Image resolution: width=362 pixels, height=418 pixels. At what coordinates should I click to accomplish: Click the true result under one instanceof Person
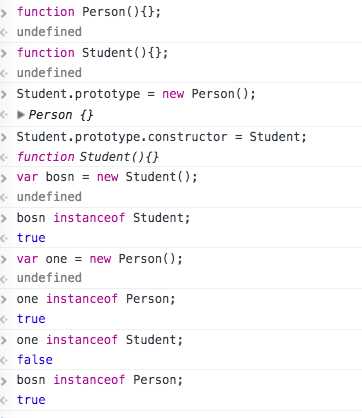click(31, 319)
